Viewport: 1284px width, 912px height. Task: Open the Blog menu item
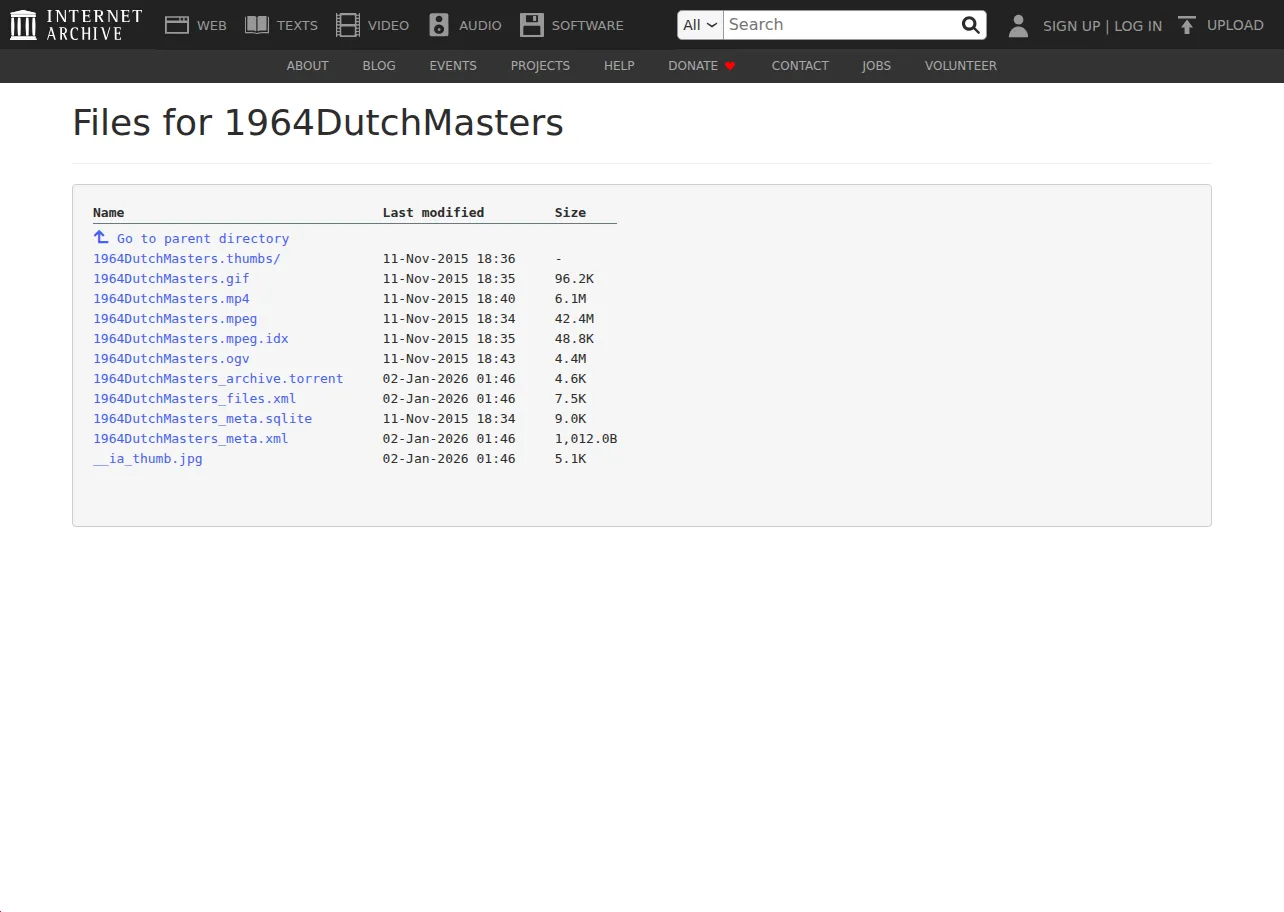tap(379, 66)
